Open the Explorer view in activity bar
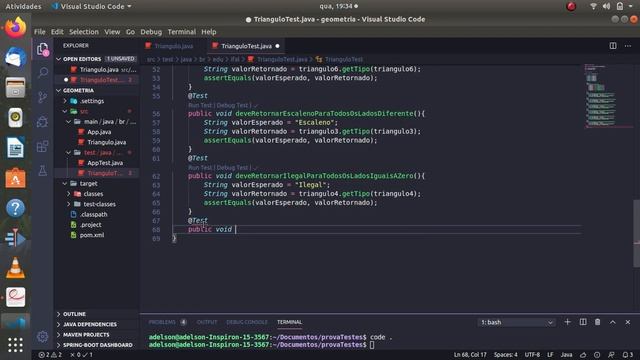This screenshot has width=640, height=360. (42, 49)
